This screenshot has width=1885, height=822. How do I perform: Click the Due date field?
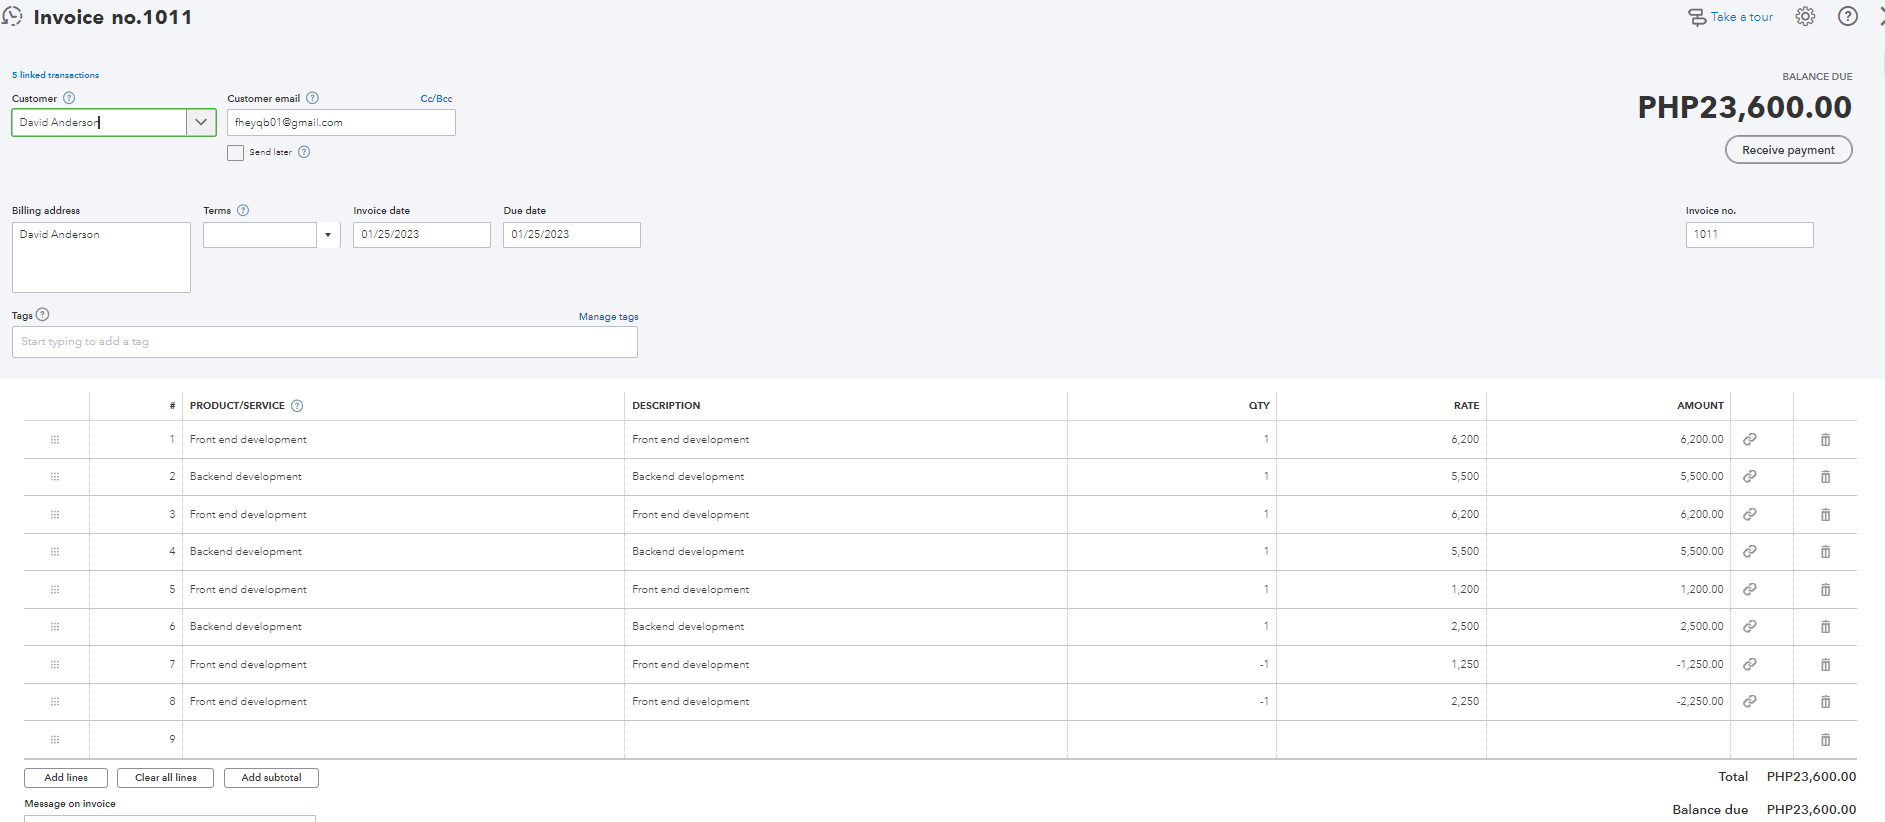click(572, 235)
